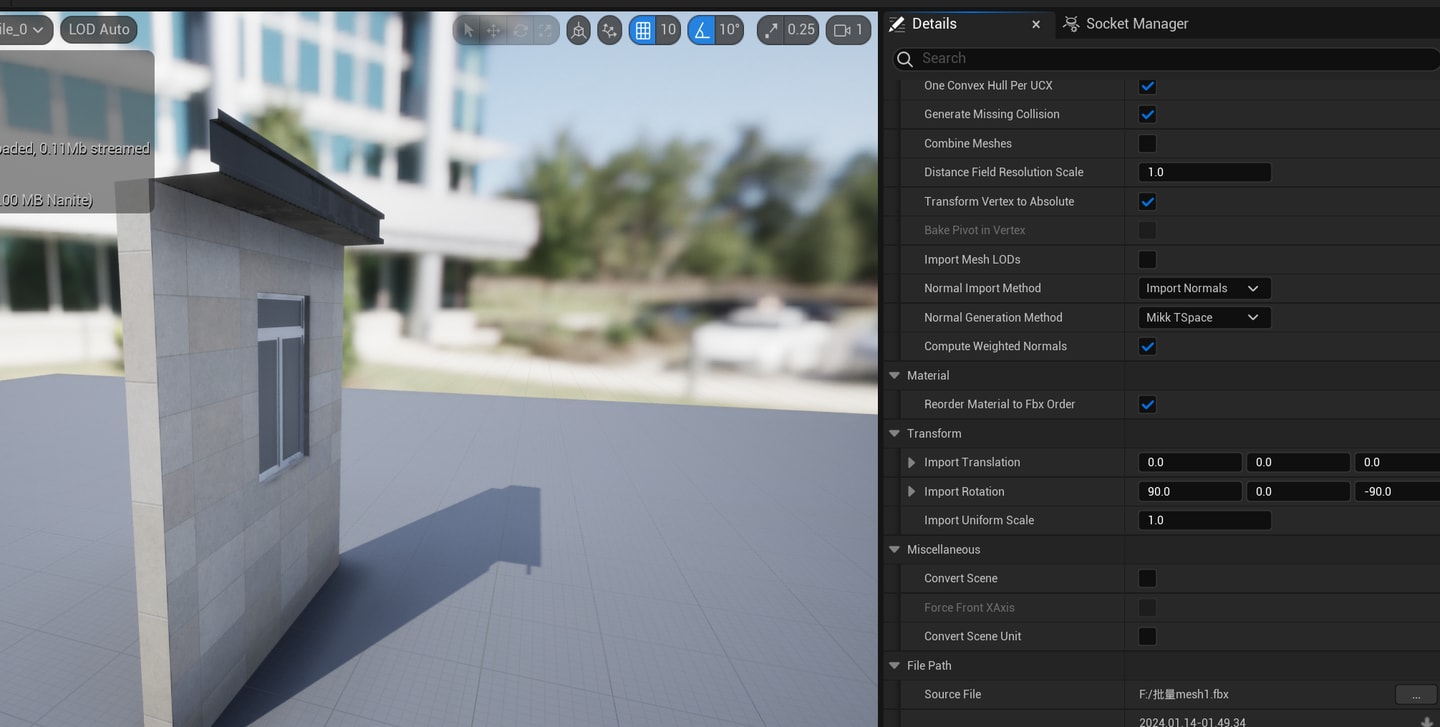Click the window on the mesh in viewport
The image size is (1440, 727).
[x=282, y=385]
